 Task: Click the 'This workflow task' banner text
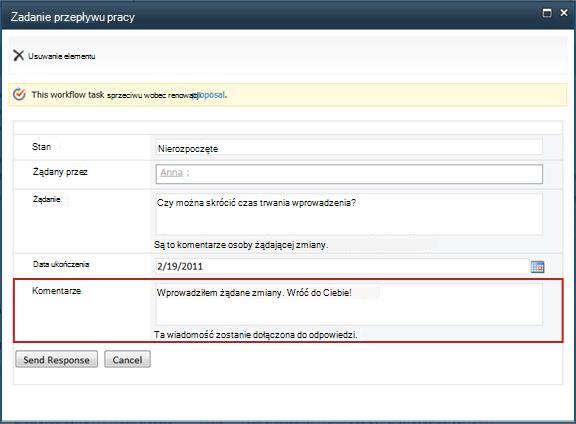click(x=68, y=94)
